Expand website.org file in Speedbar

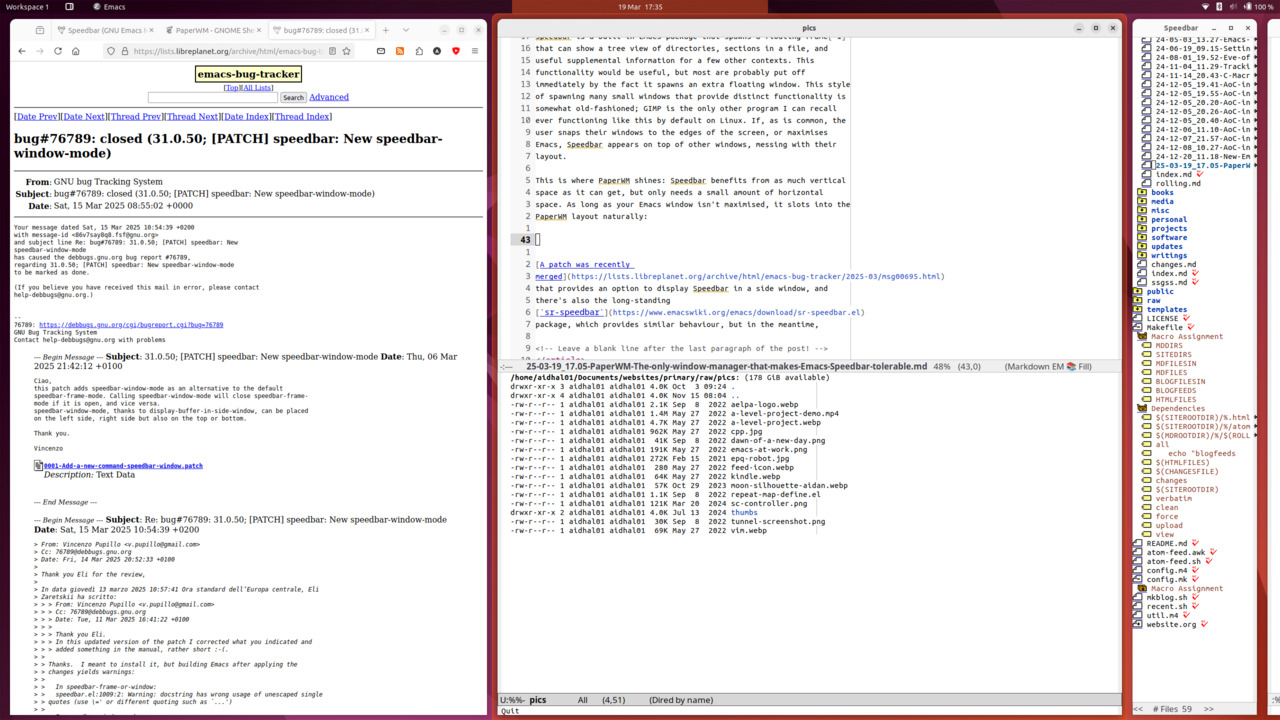[x=1138, y=624]
